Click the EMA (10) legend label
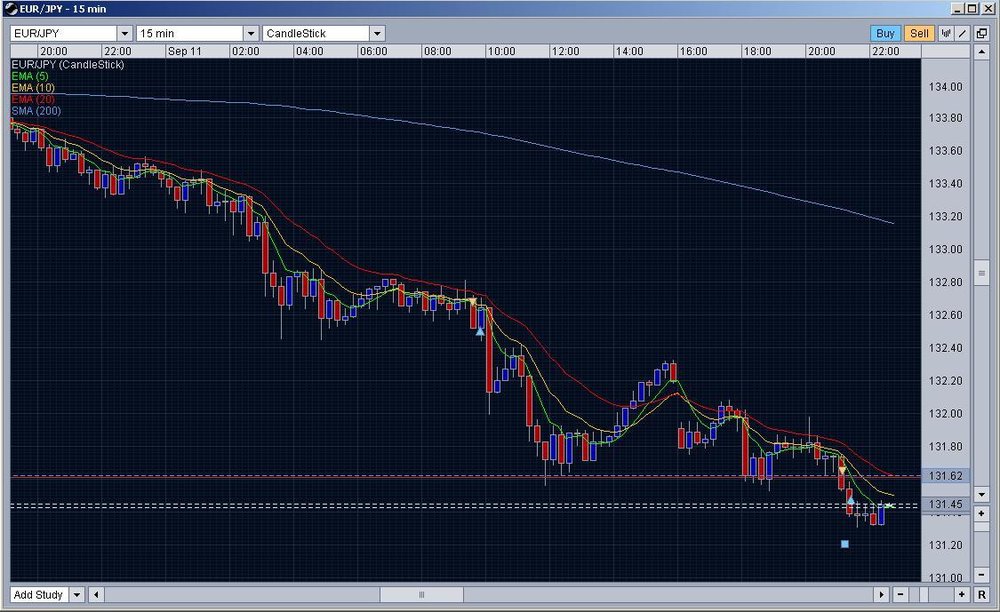Screen dimensions: 1000x612 [x=33, y=87]
